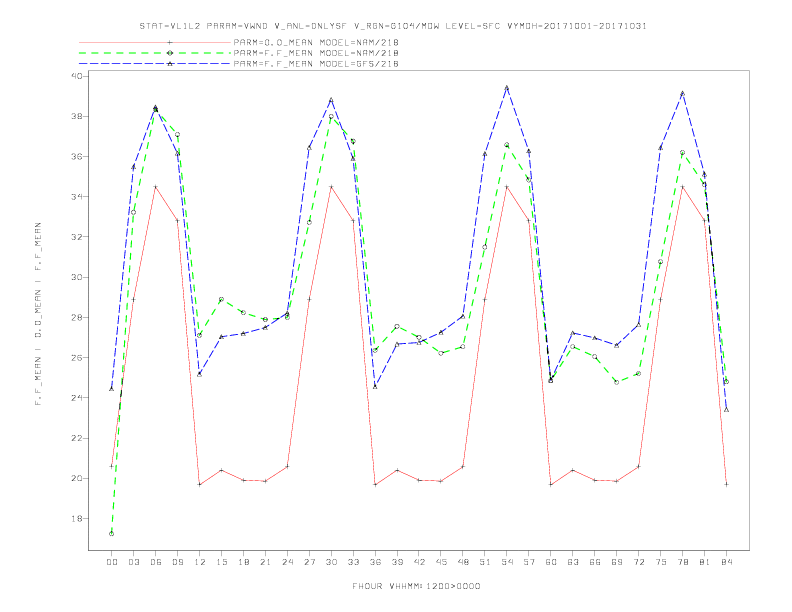
Task: Click x-axis tick label 12
Action: (200, 562)
